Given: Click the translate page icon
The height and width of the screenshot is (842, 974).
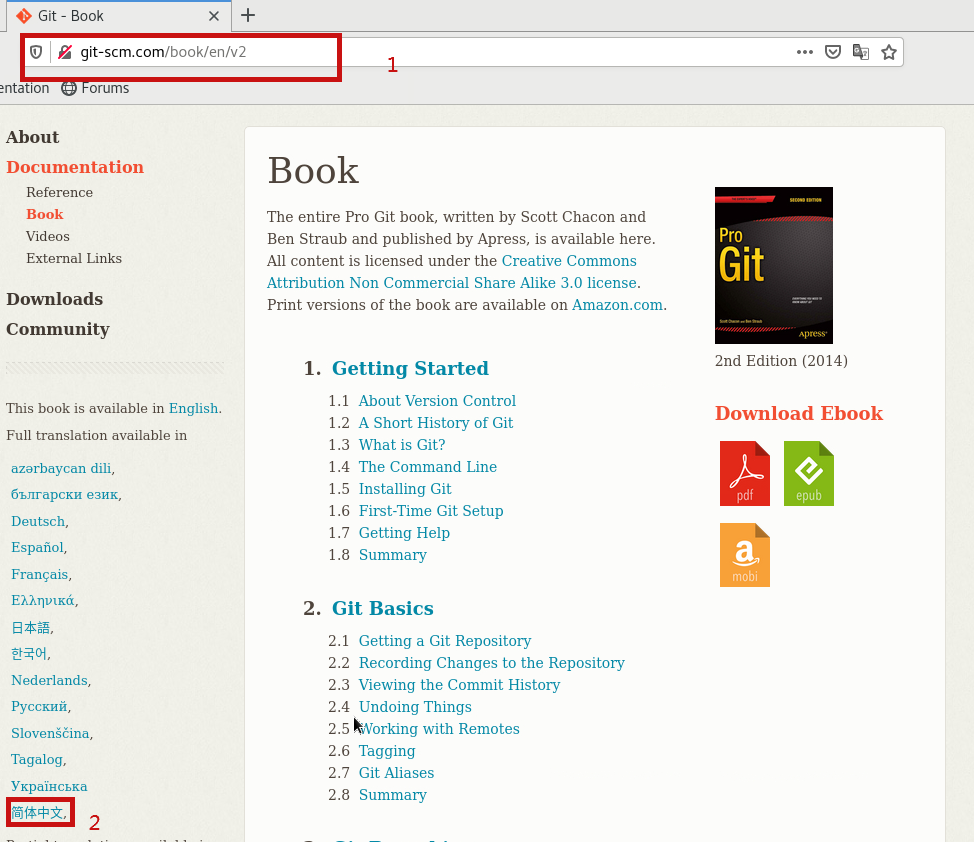Looking at the screenshot, I should coord(860,52).
